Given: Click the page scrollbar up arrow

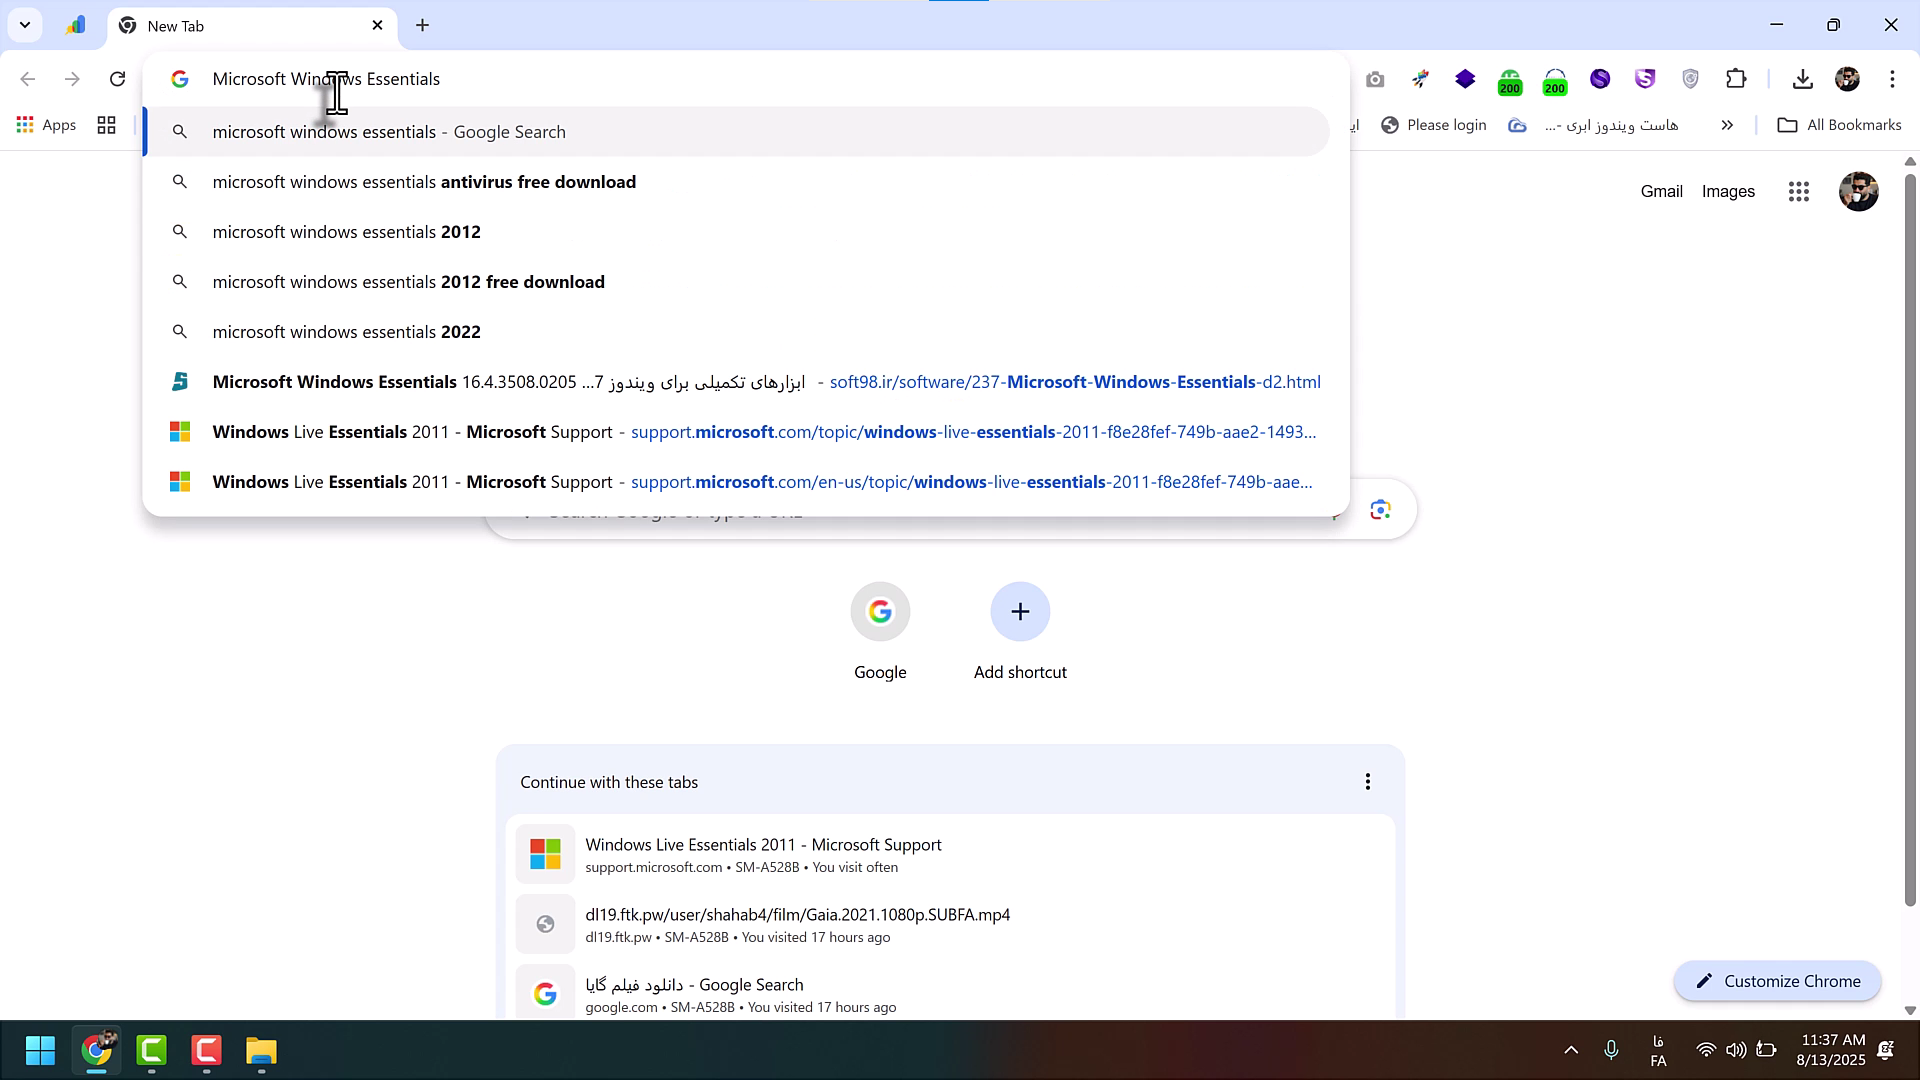Looking at the screenshot, I should tap(1910, 161).
